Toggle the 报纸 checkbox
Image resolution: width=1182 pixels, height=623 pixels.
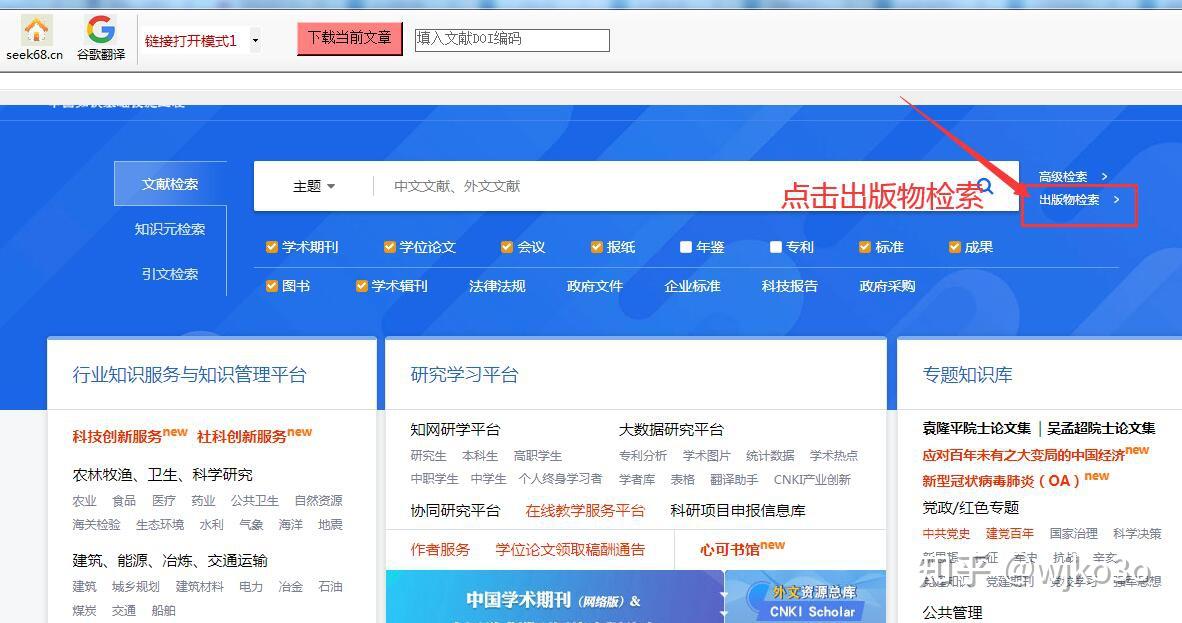[596, 247]
